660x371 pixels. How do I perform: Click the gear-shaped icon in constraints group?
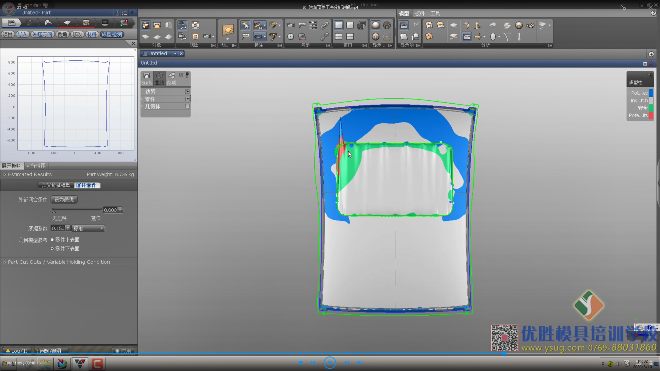[290, 37]
